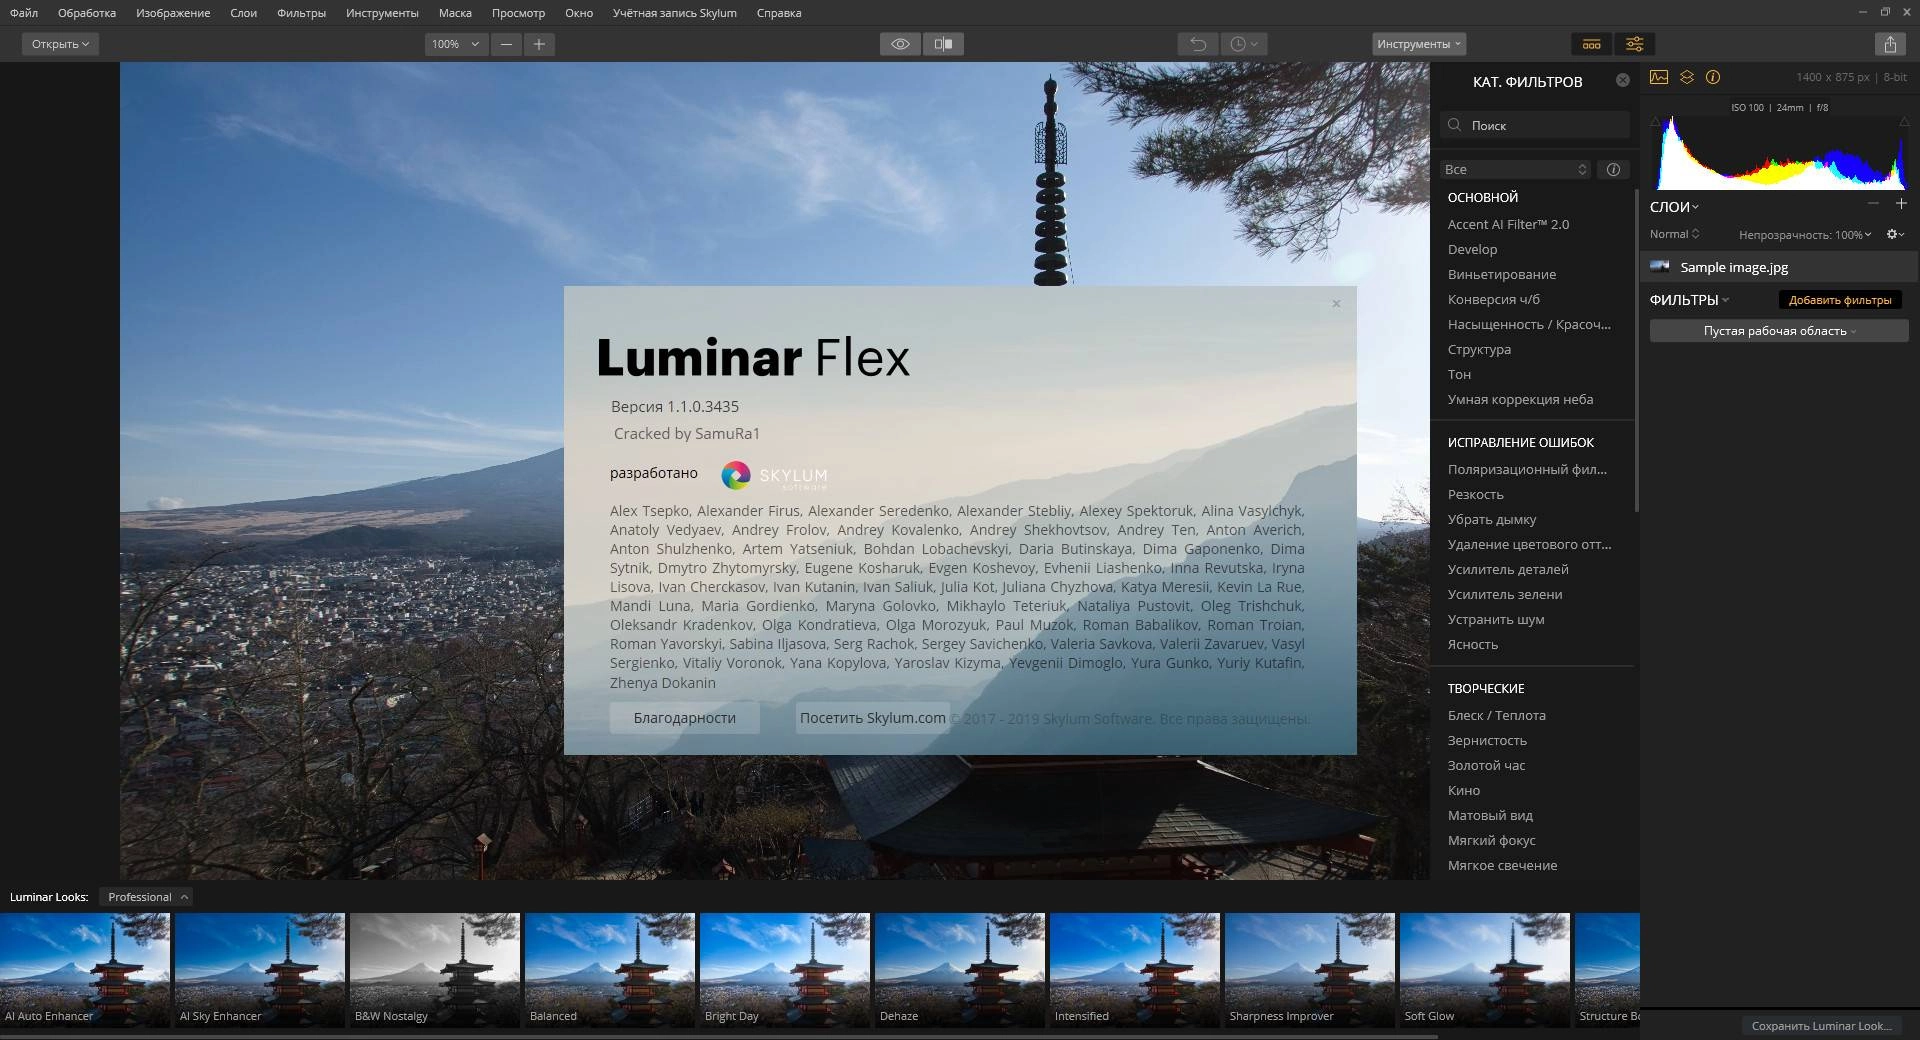The width and height of the screenshot is (1920, 1040).
Task: Open the Открыть dropdown
Action: point(60,44)
